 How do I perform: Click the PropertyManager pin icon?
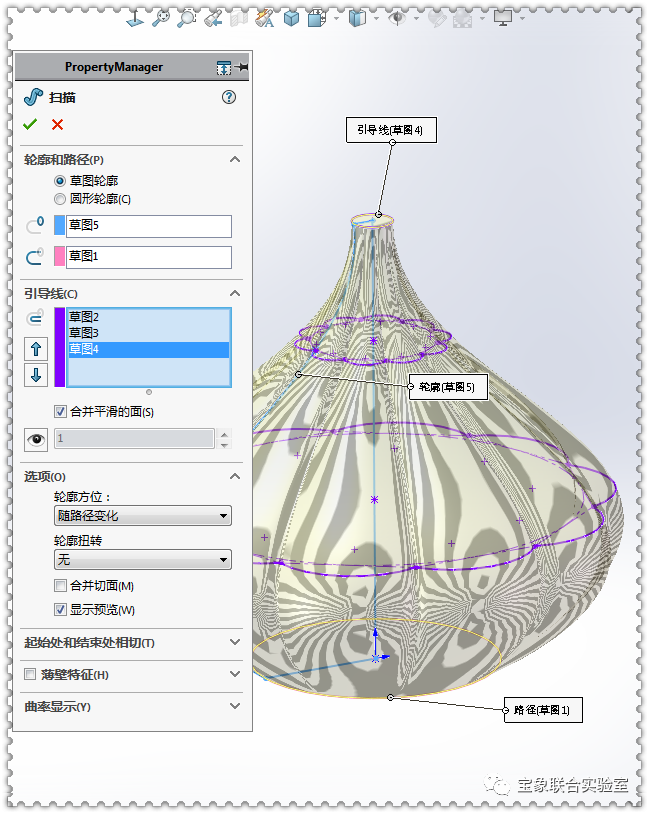(x=241, y=67)
